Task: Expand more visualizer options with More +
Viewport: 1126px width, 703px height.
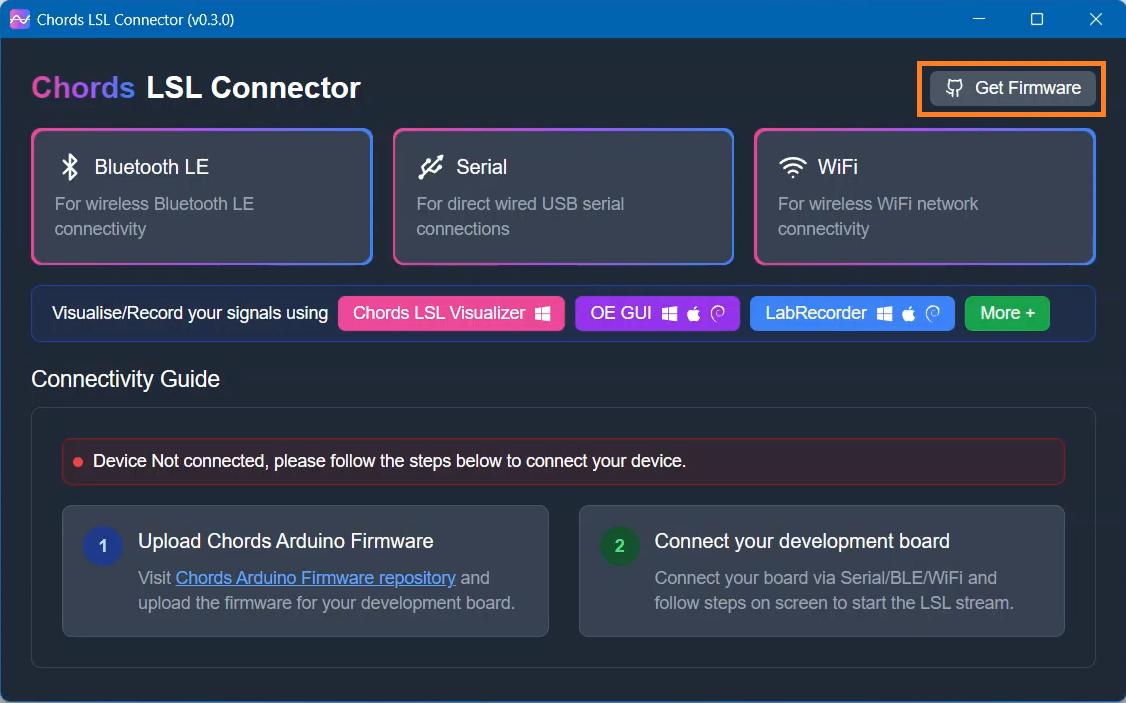Action: click(x=1007, y=313)
